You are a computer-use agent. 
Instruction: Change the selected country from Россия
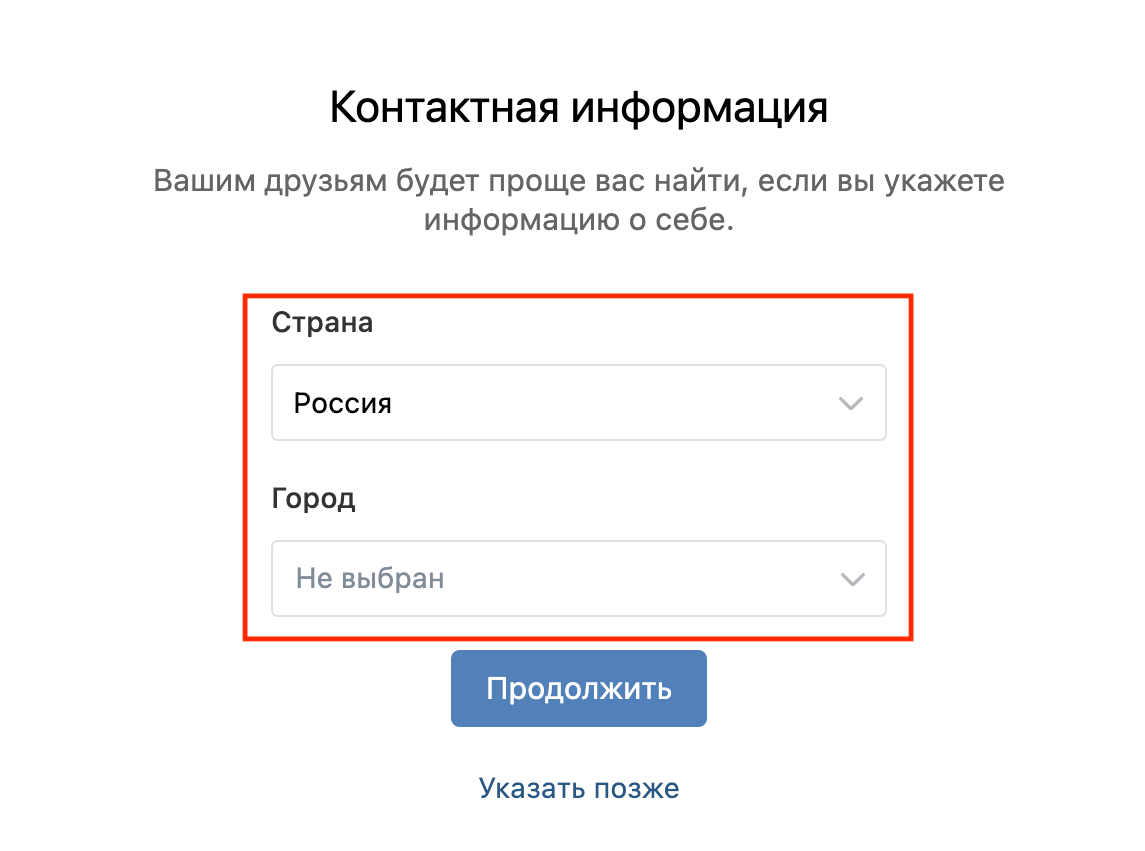(x=578, y=403)
